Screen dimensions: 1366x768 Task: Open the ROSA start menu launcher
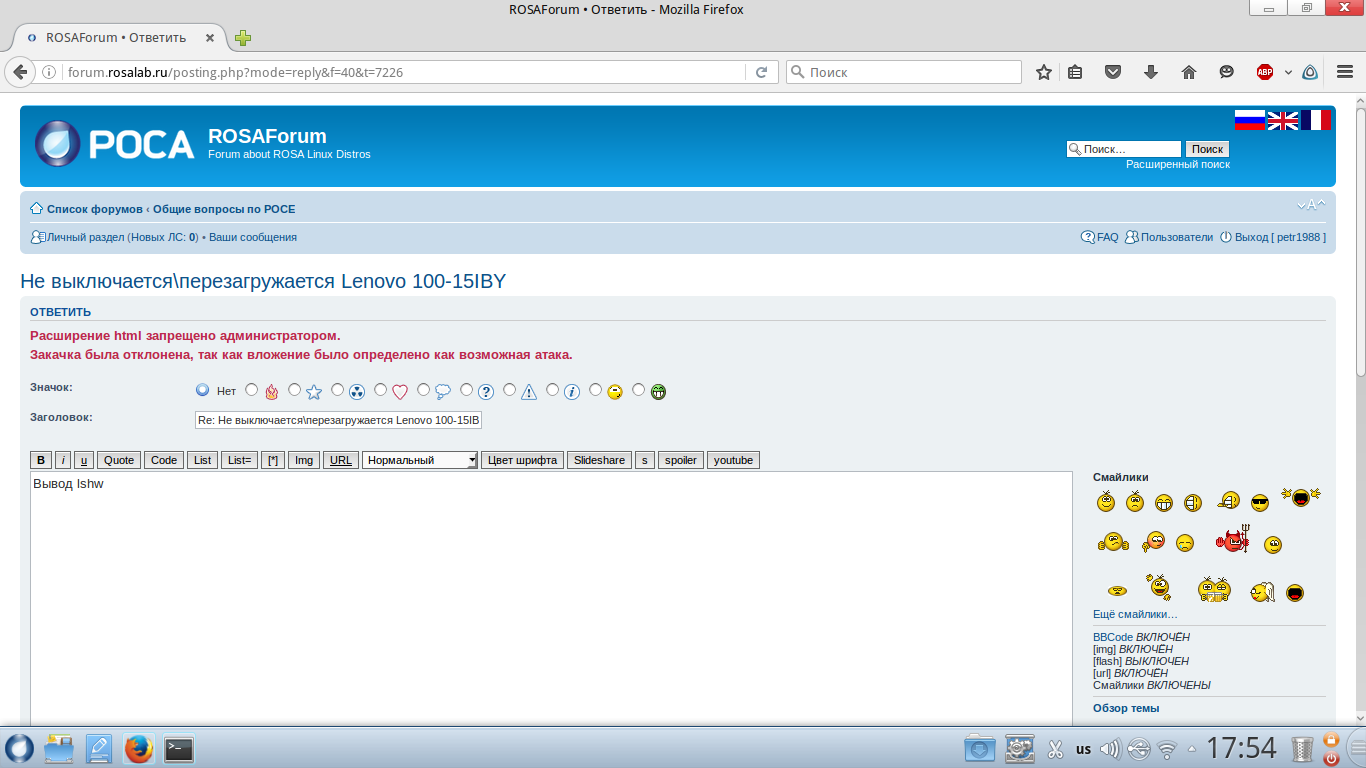[19, 748]
